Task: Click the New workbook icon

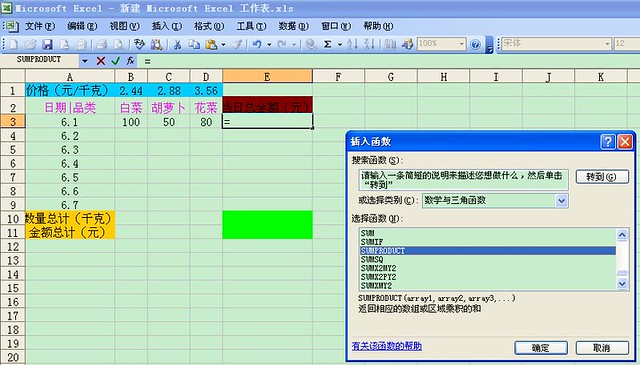Action: pyautogui.click(x=13, y=44)
